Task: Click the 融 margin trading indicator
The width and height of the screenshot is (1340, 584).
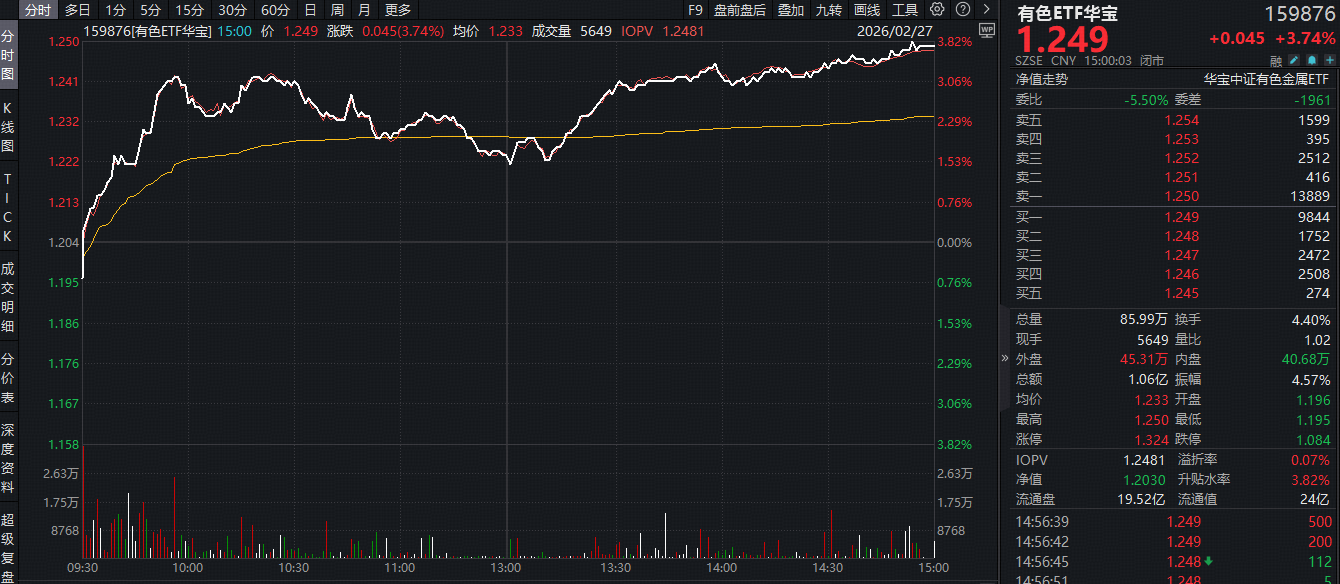Action: 1275,61
